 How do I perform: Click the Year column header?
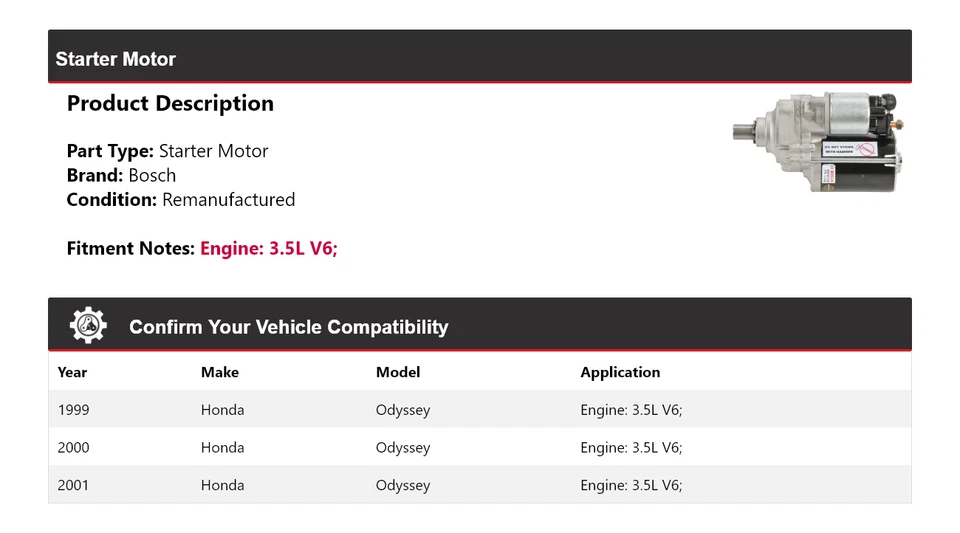(72, 372)
